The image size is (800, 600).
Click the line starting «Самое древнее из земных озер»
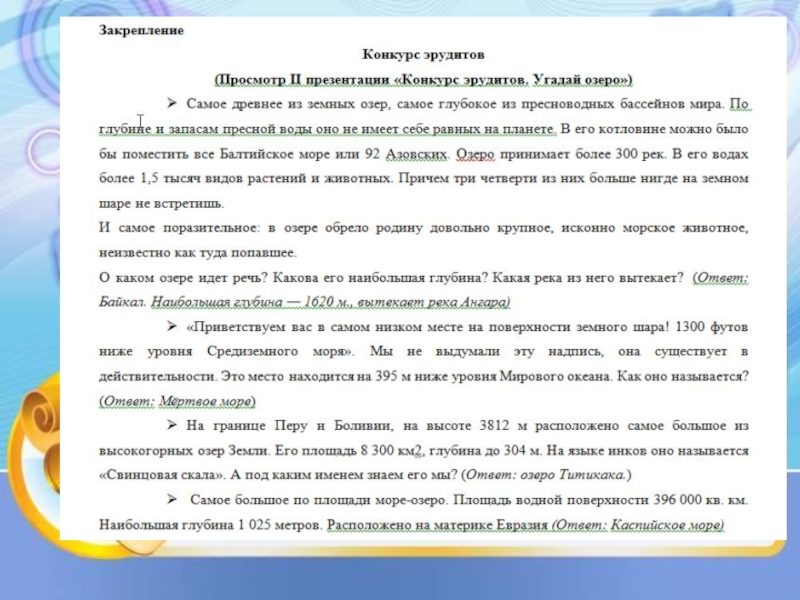click(468, 104)
